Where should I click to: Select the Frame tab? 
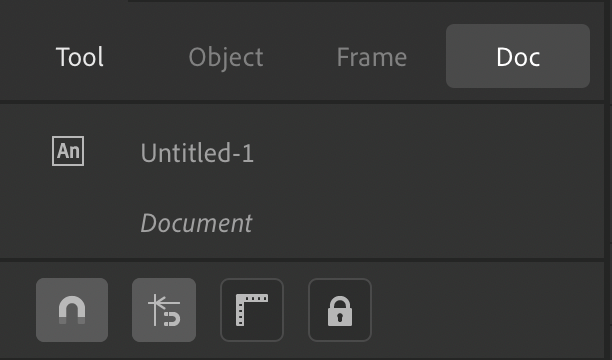(372, 57)
